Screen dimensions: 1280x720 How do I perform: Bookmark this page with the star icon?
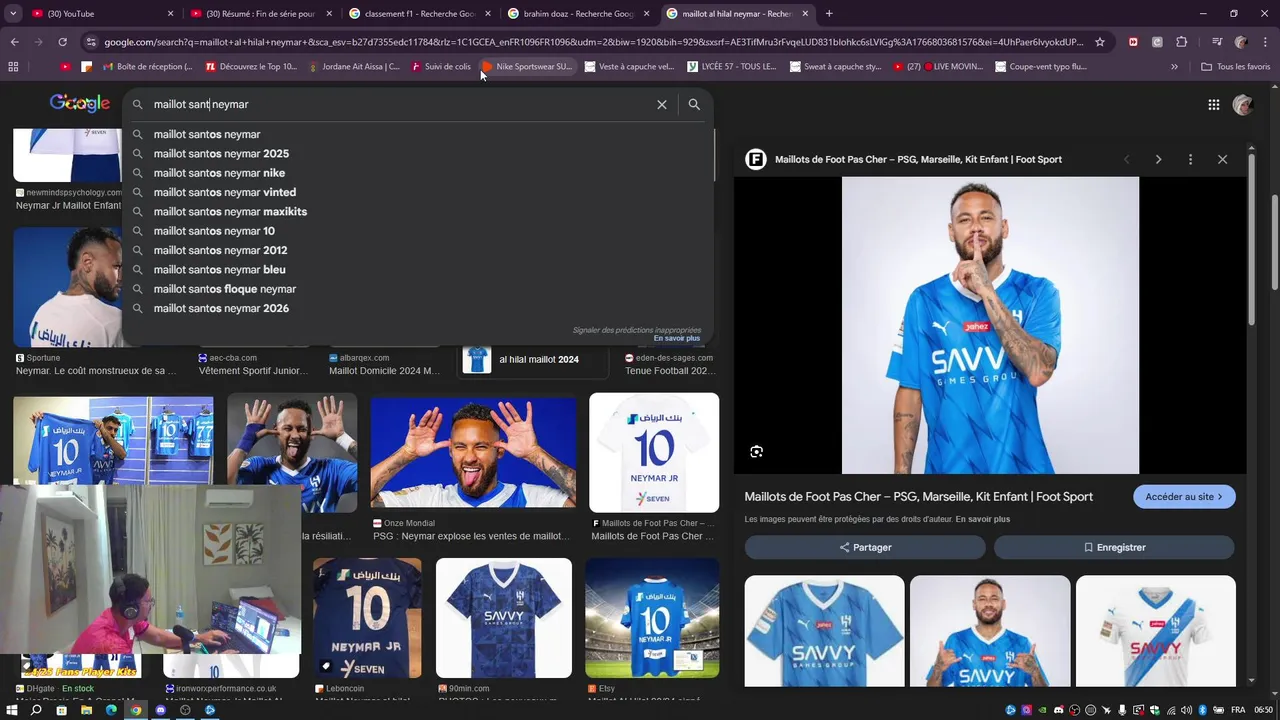[x=1100, y=42]
